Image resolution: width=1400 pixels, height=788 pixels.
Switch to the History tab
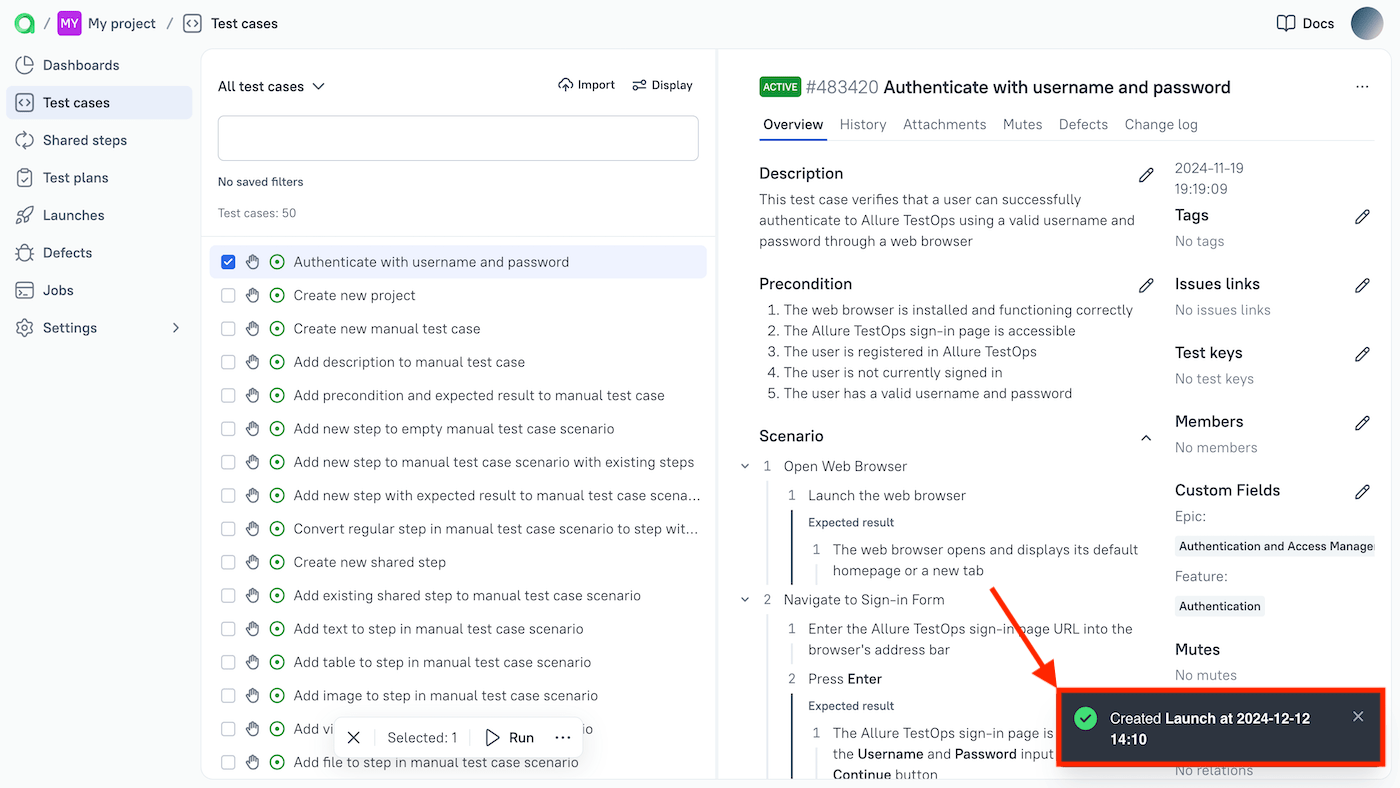(862, 125)
